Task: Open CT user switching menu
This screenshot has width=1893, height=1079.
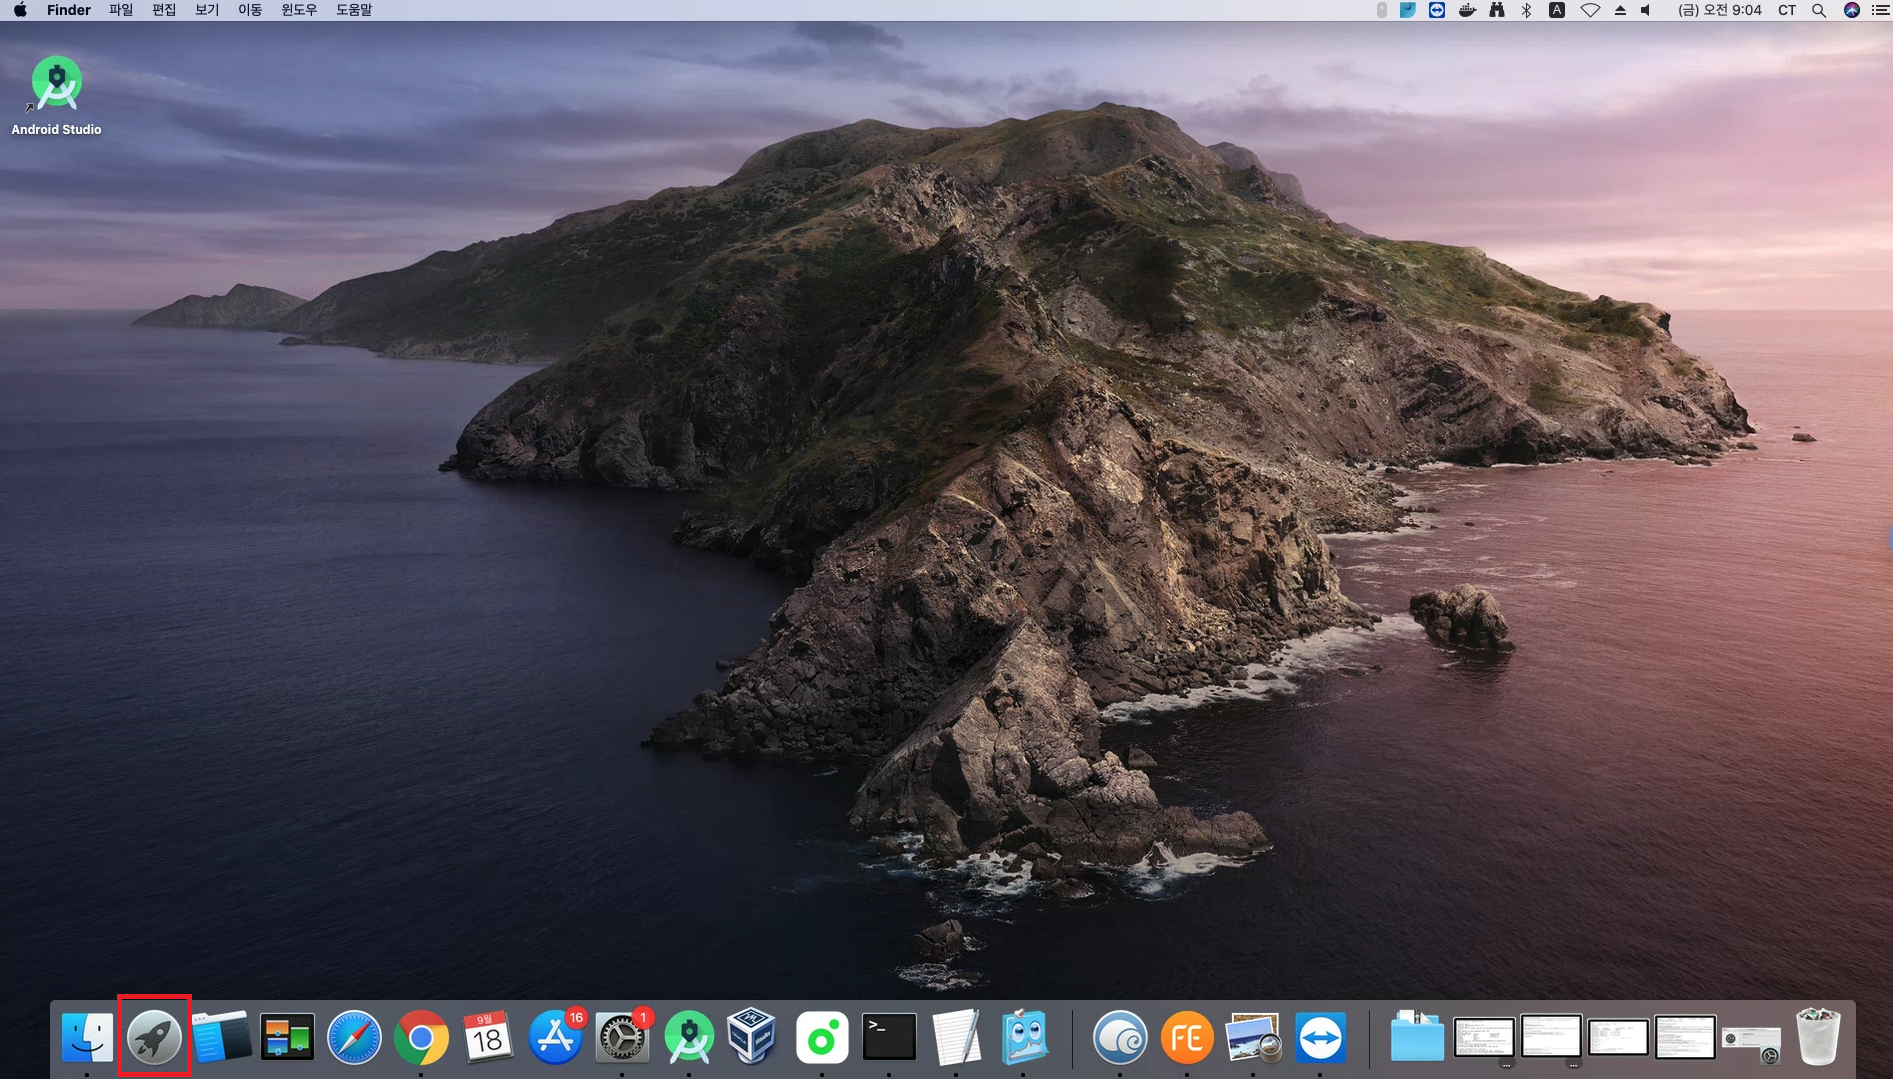Action: (x=1787, y=10)
